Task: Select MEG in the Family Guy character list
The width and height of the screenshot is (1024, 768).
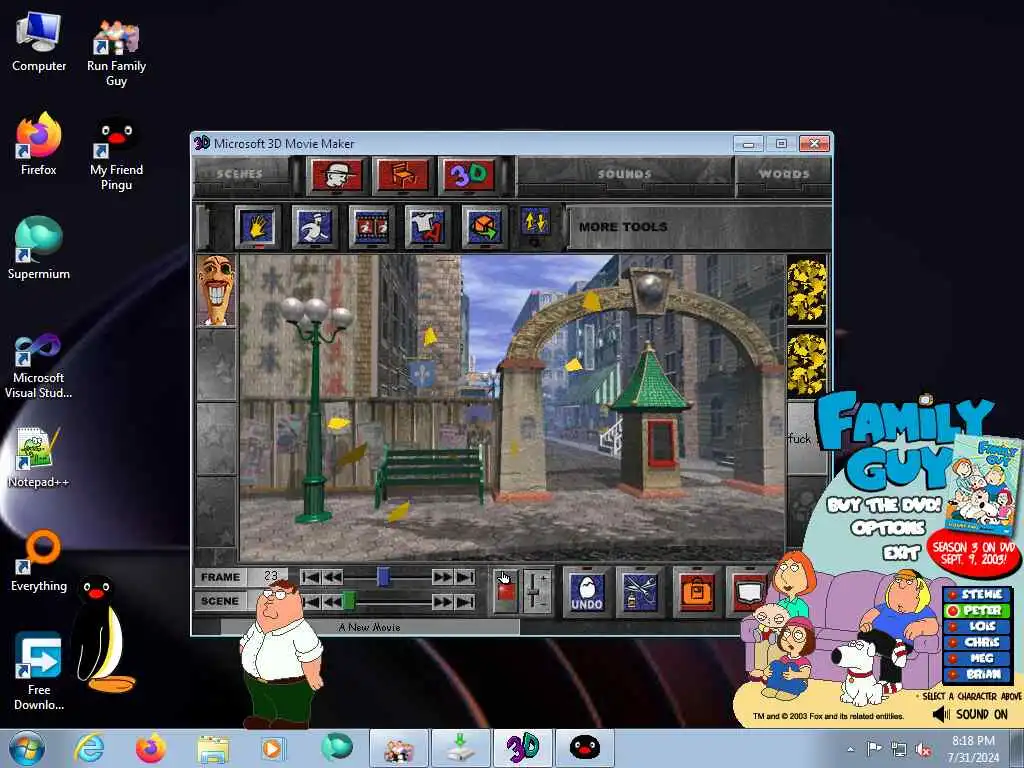Action: click(x=977, y=658)
